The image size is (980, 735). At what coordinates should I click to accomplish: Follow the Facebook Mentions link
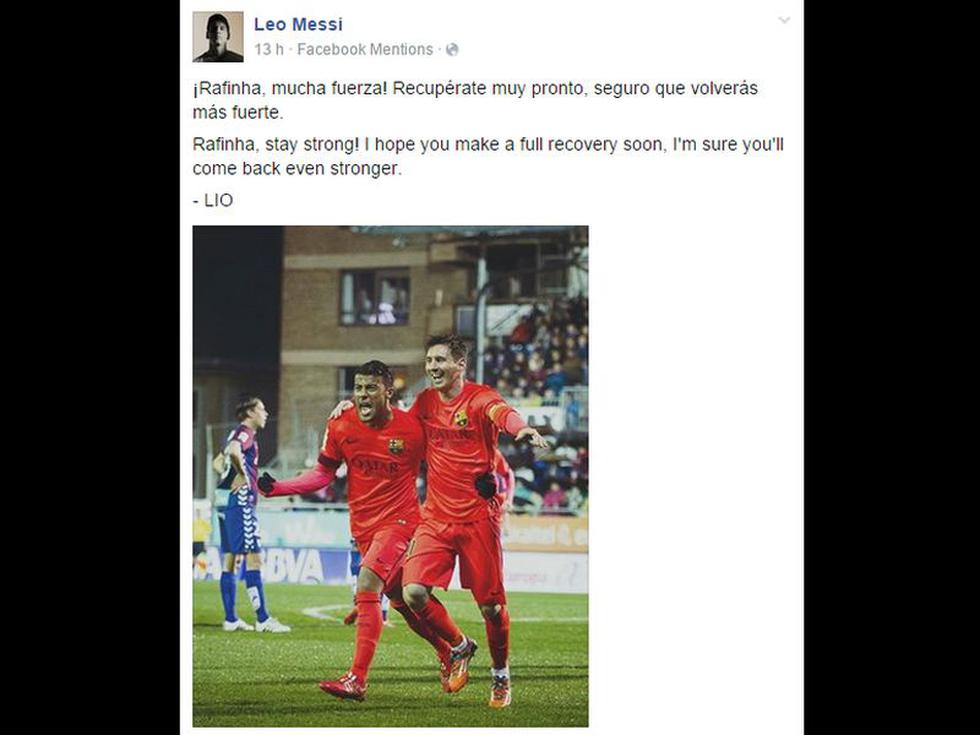pos(365,49)
